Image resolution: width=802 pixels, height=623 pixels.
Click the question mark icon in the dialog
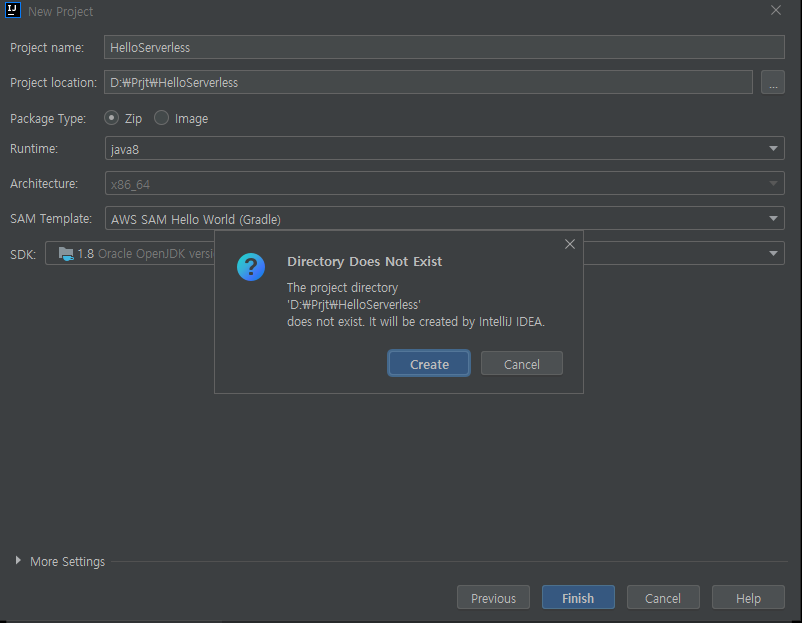click(251, 267)
